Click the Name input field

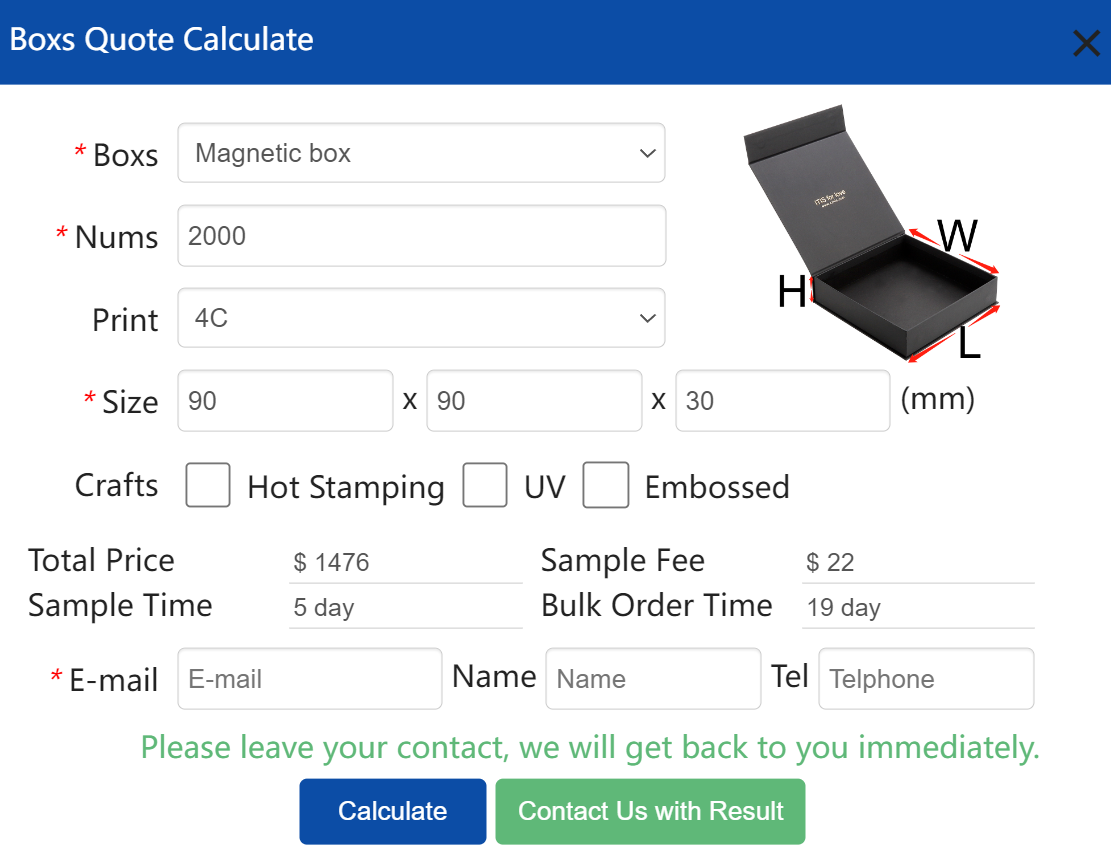coord(653,679)
